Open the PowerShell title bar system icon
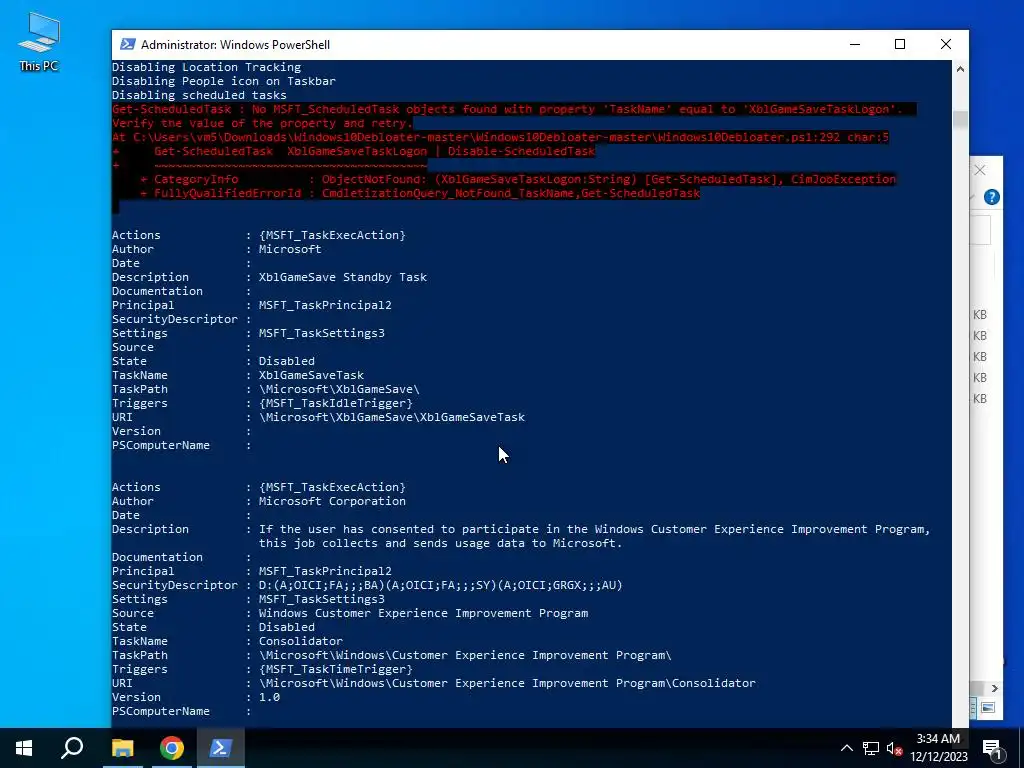This screenshot has height=768, width=1024. coord(128,44)
